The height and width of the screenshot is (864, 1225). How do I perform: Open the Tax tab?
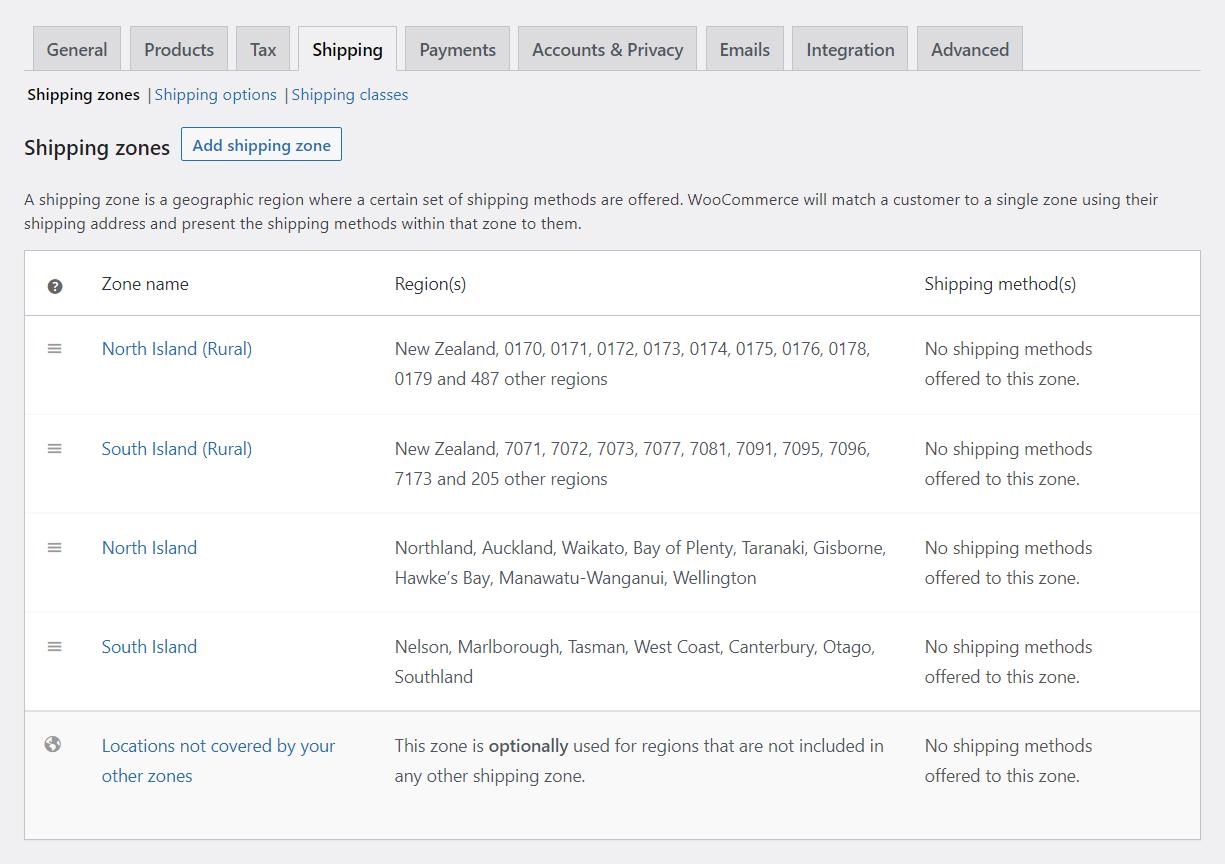263,50
